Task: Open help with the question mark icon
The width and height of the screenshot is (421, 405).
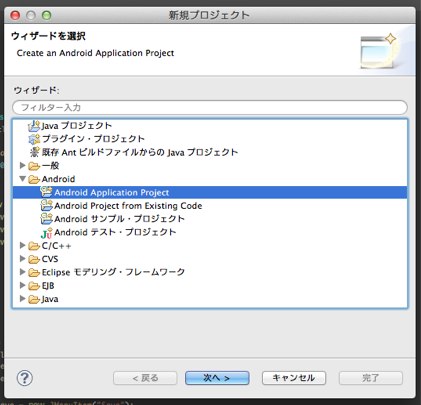Action: coord(25,378)
